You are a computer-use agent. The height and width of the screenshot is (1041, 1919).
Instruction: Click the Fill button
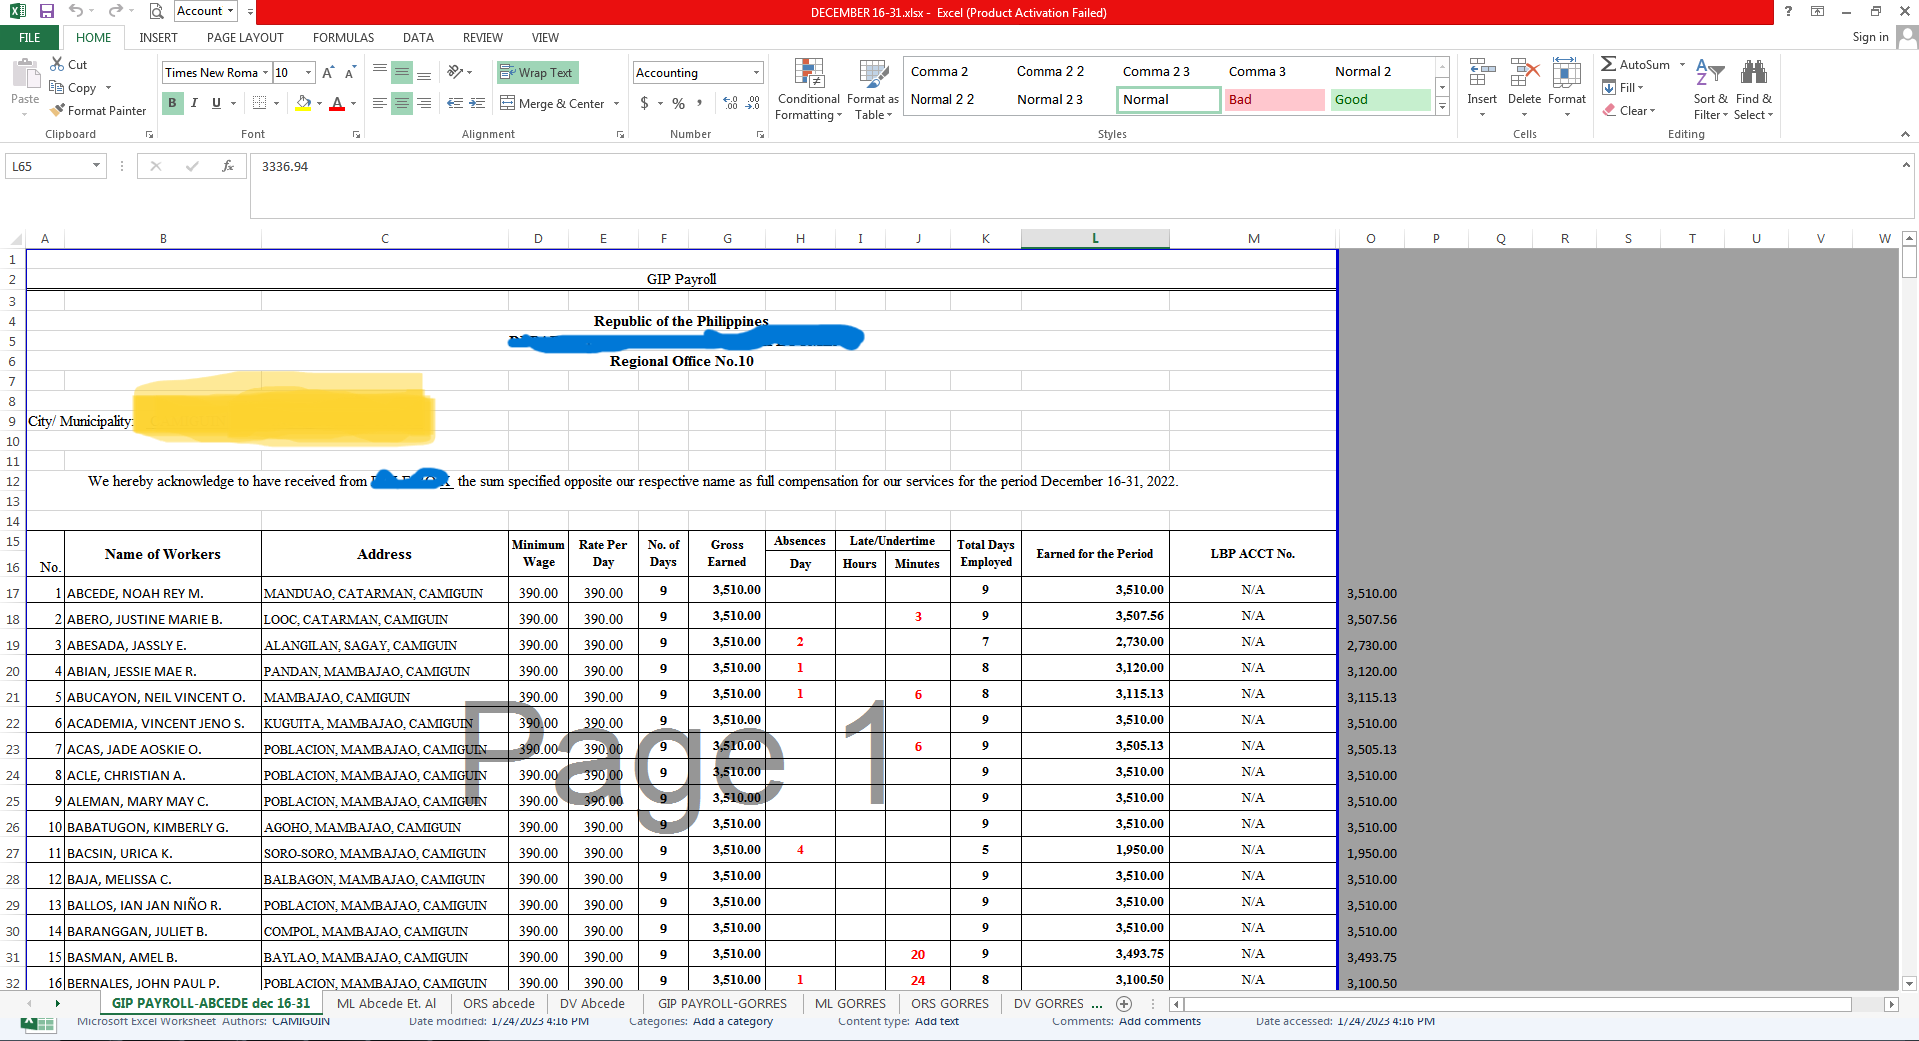point(1624,87)
